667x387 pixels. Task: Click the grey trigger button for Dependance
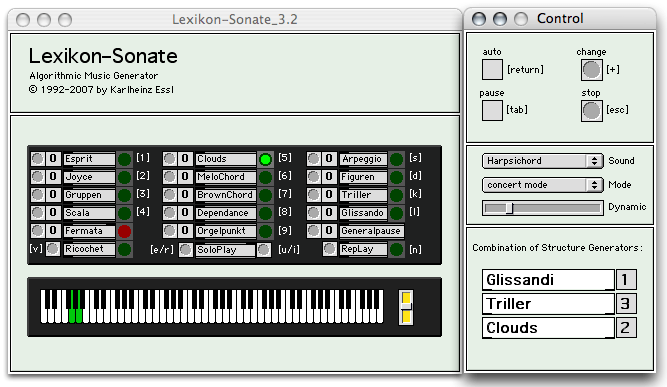click(169, 213)
